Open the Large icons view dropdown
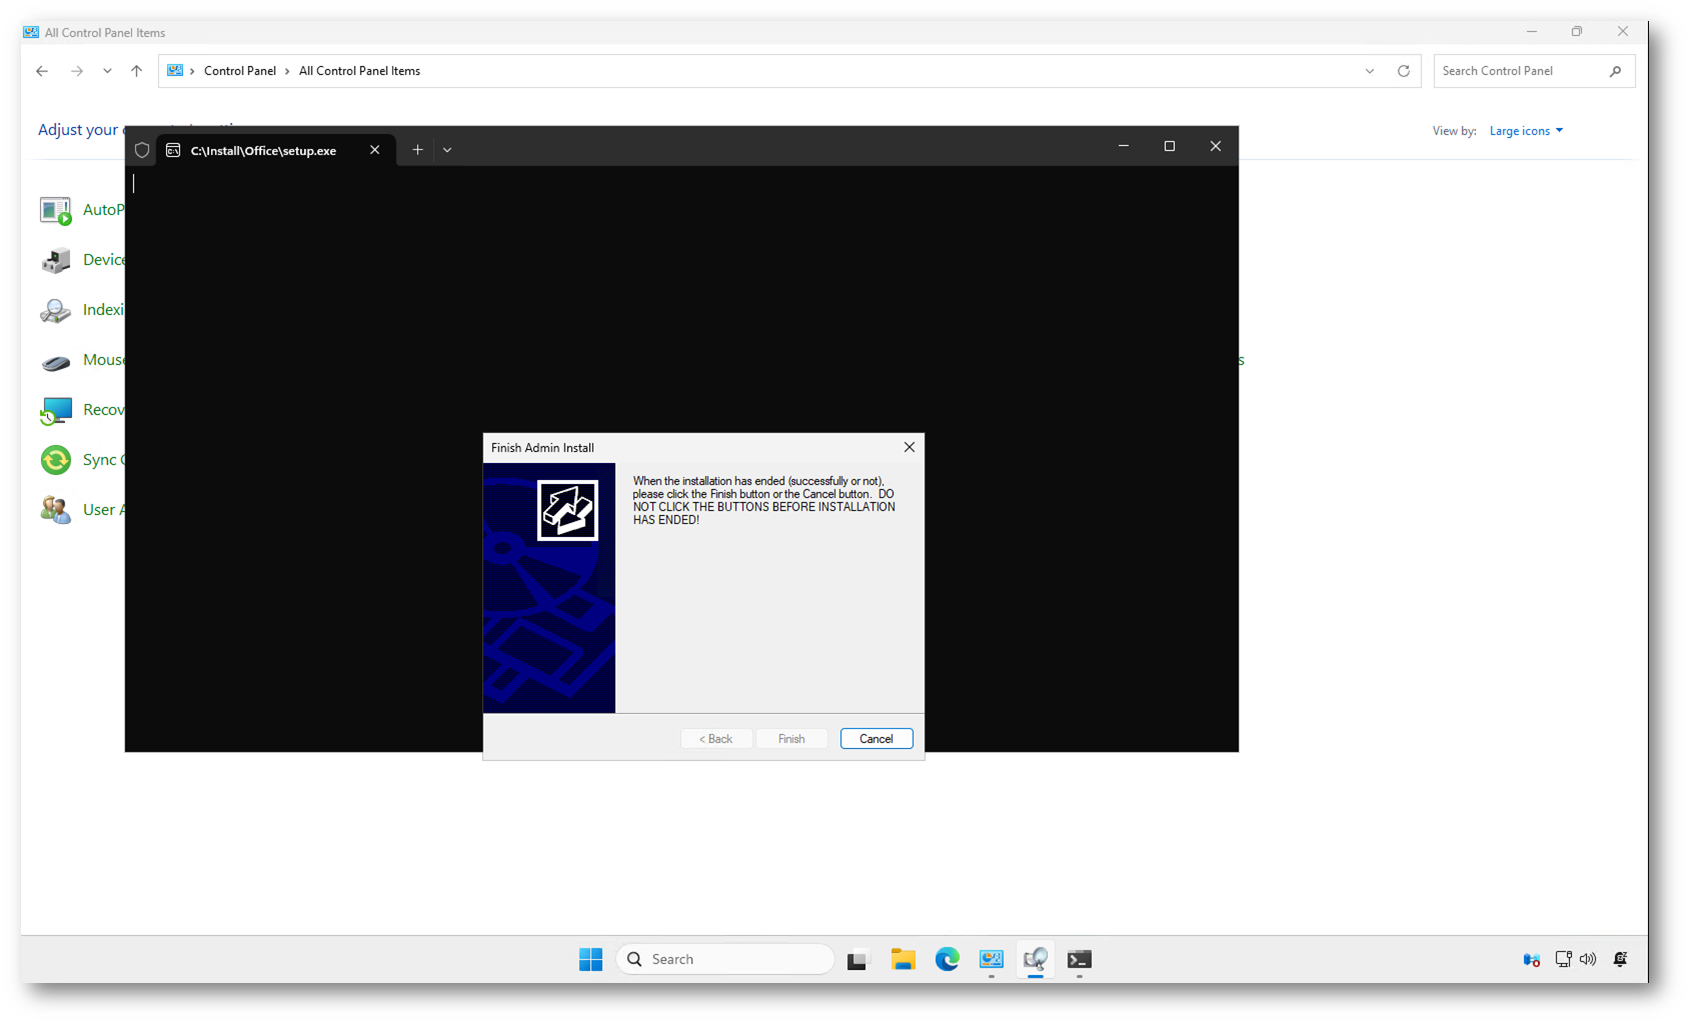 point(1525,131)
